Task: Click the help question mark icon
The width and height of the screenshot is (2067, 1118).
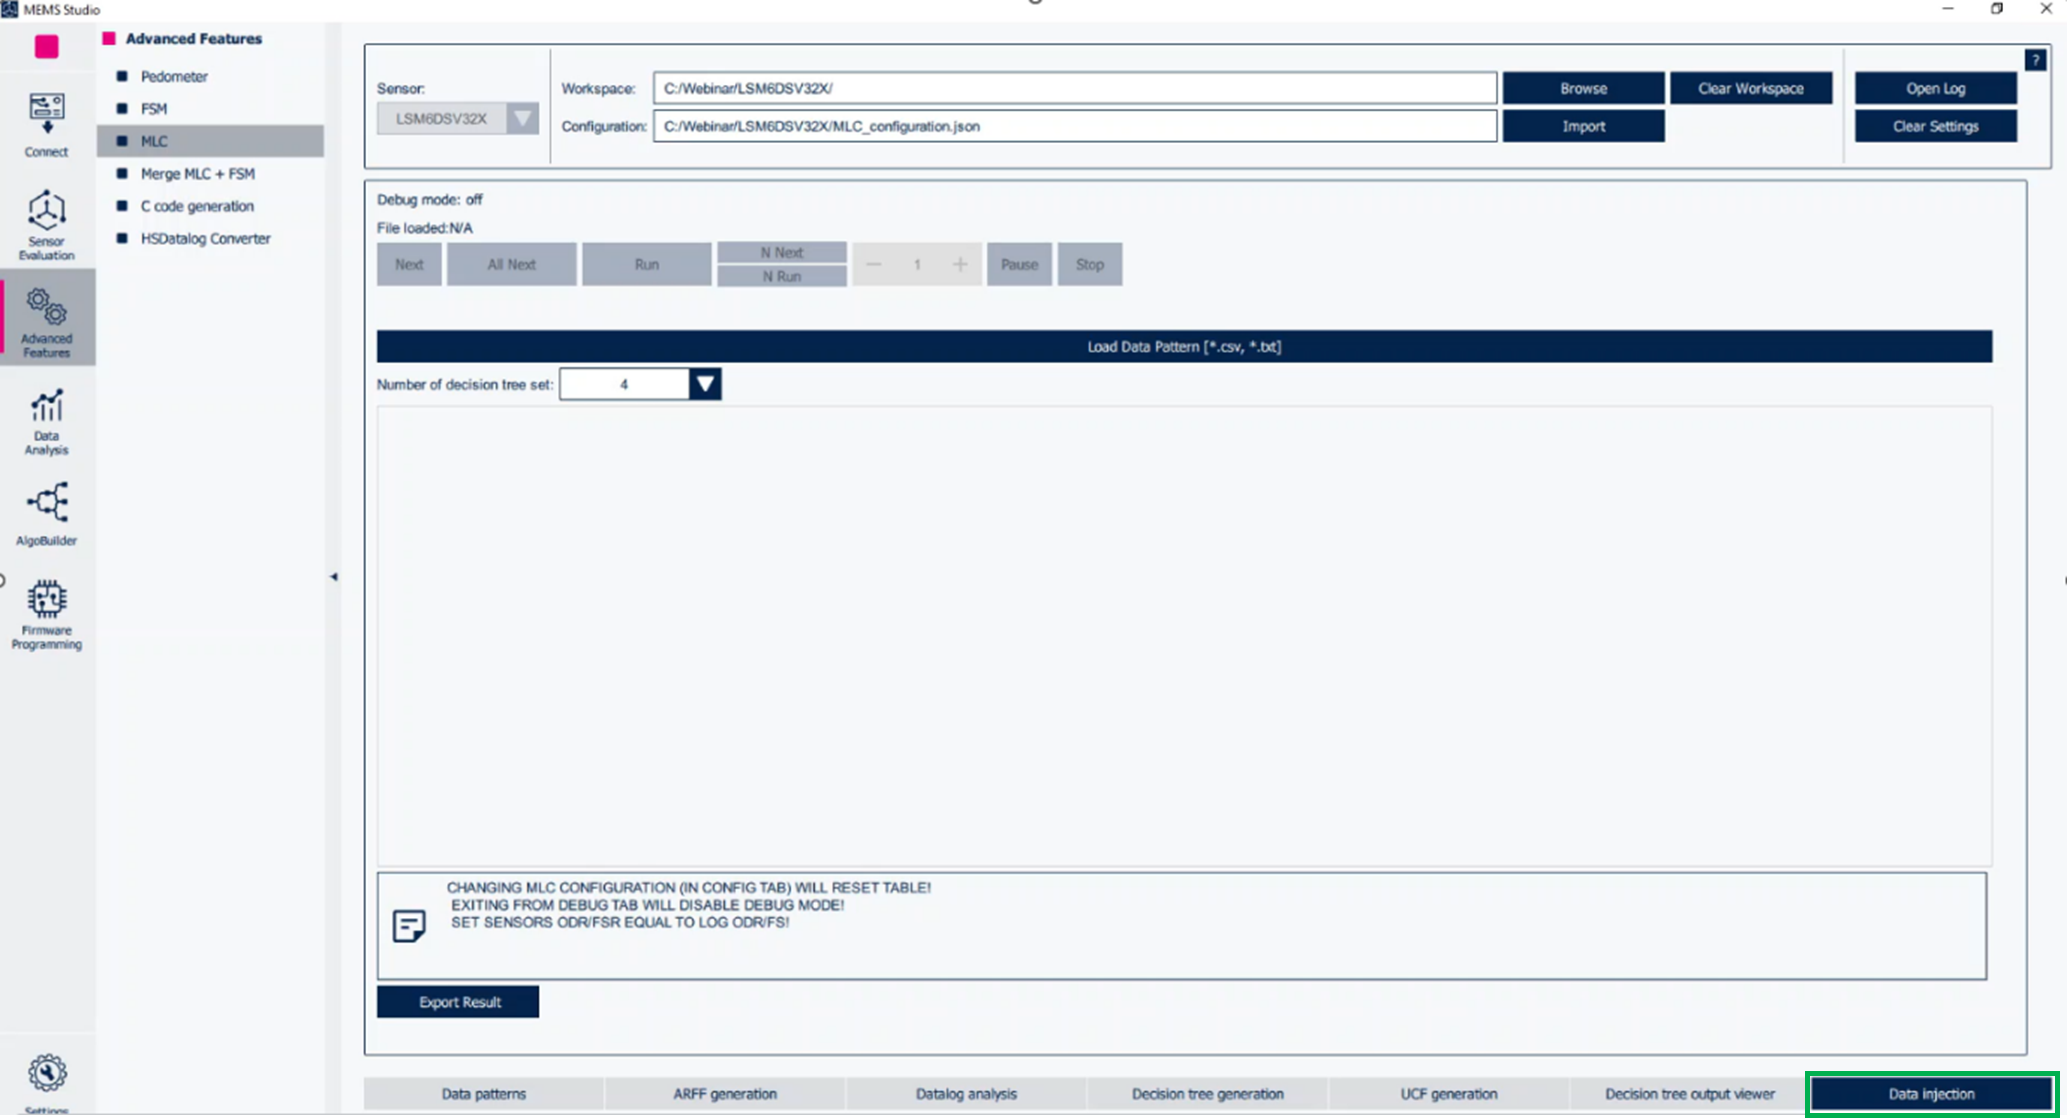Action: [x=2035, y=60]
